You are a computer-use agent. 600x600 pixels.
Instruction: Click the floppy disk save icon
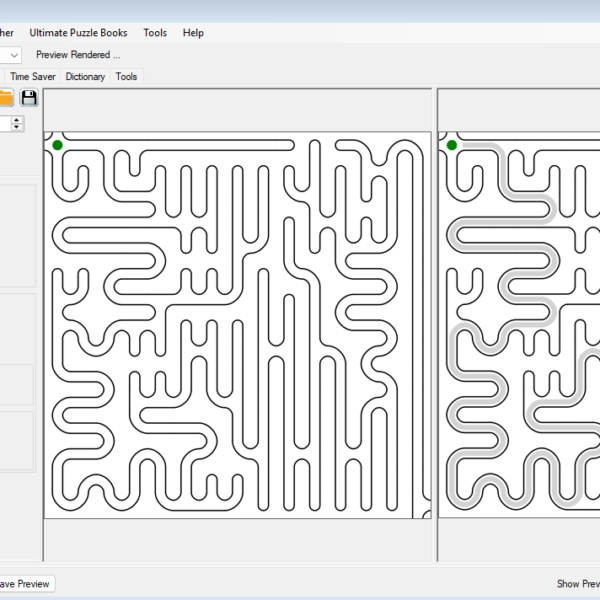[x=29, y=97]
